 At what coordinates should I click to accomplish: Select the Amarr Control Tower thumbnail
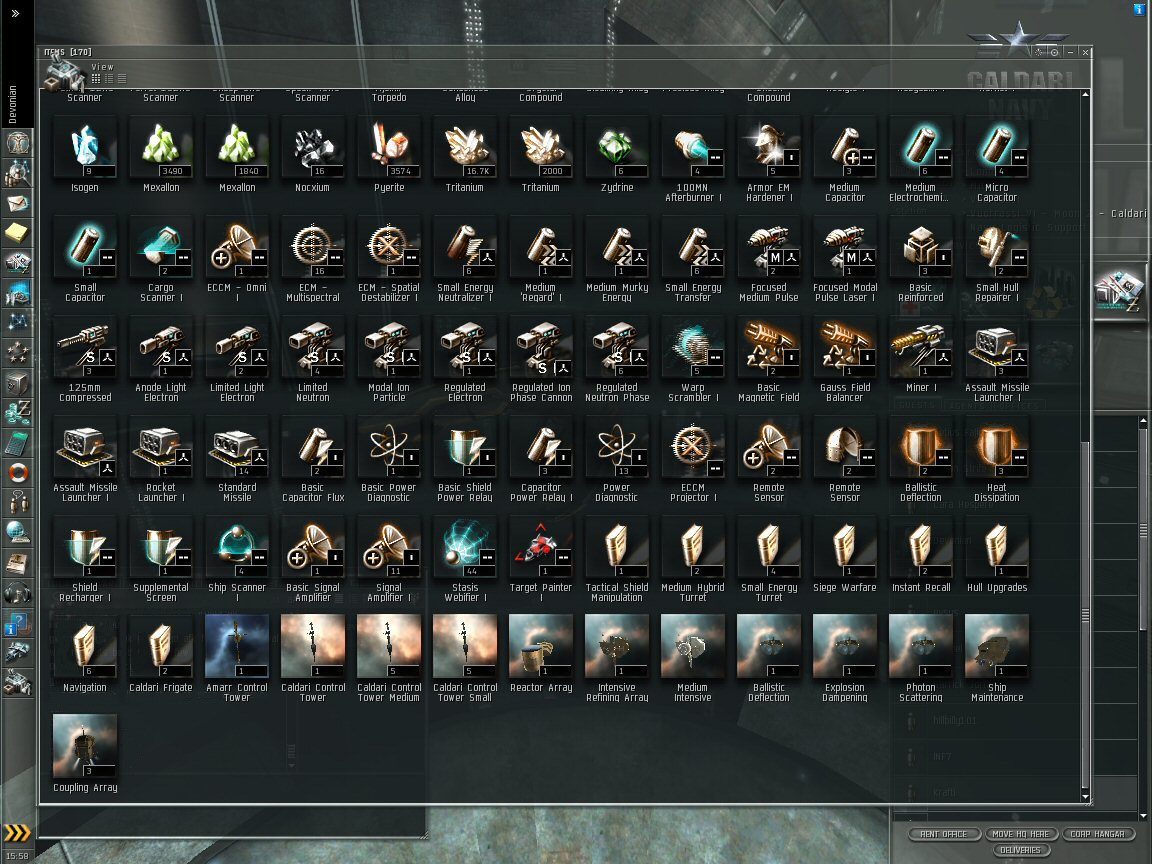point(237,647)
